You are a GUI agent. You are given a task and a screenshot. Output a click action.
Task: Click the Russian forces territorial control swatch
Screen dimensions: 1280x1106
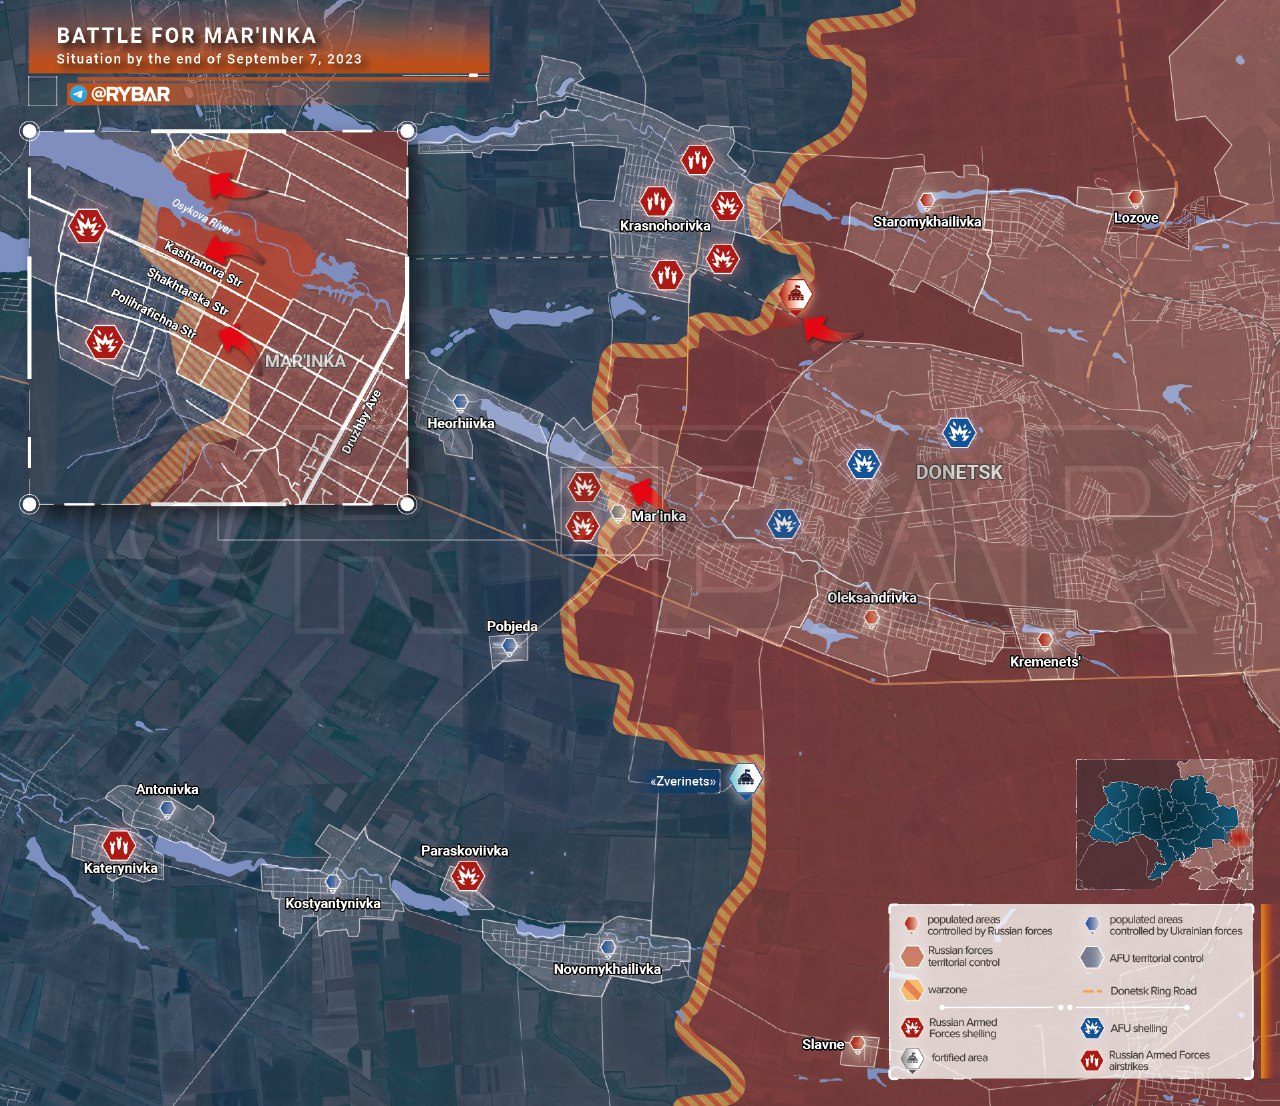(911, 956)
